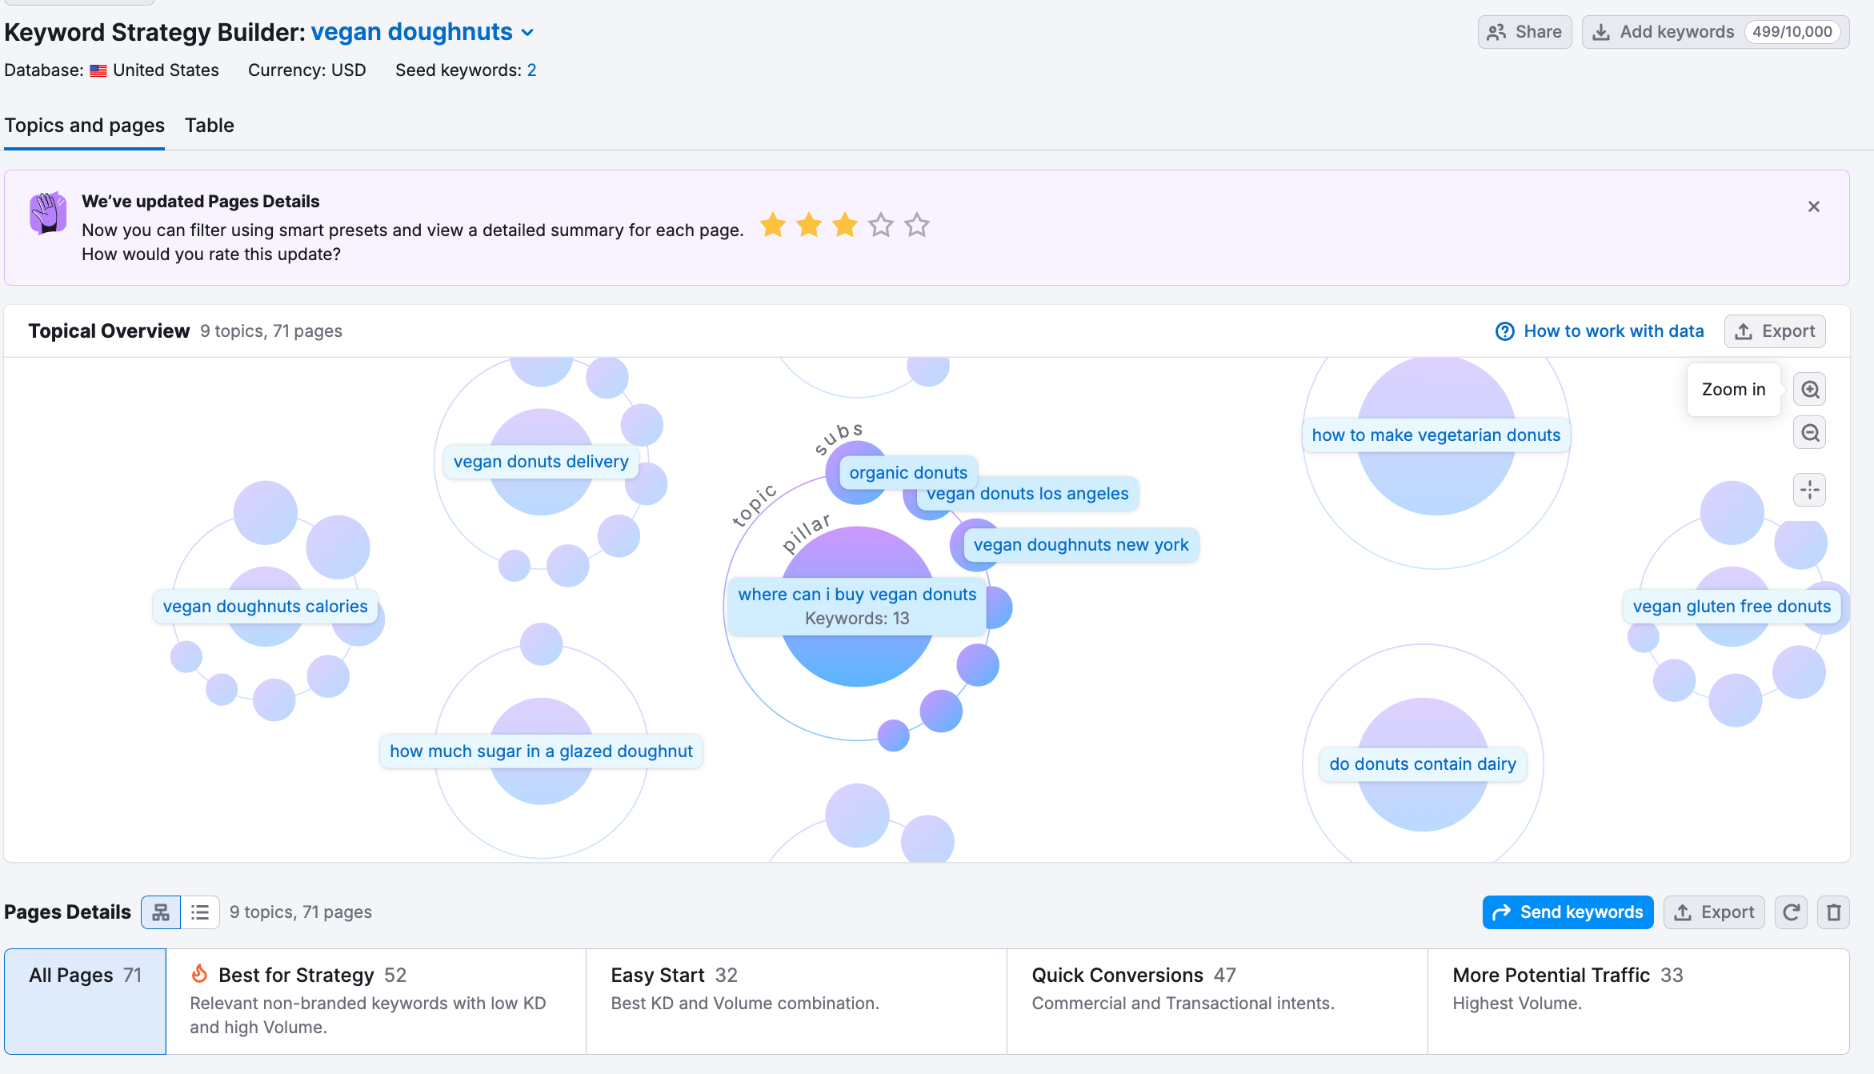Select the Topics and pages tab
This screenshot has height=1074, width=1874.
[x=84, y=125]
